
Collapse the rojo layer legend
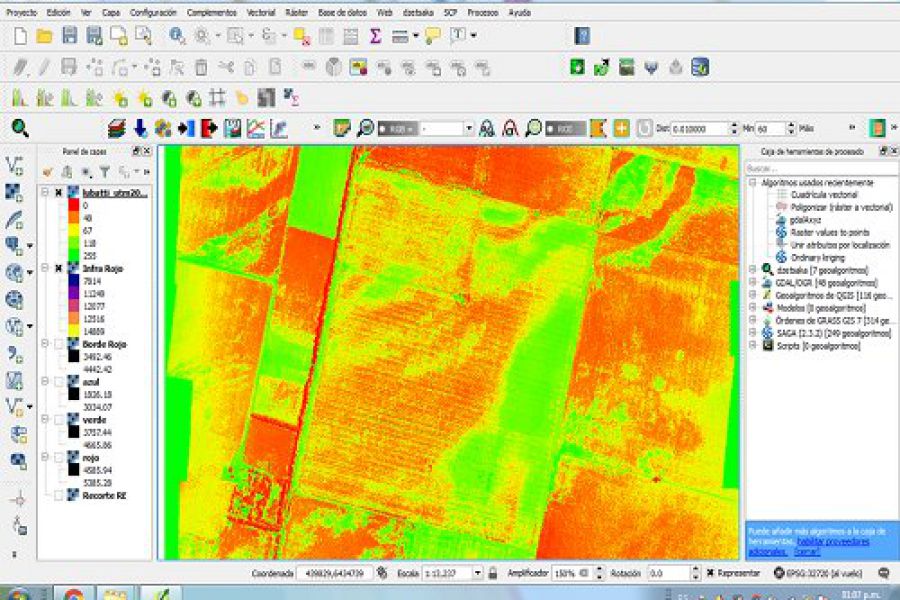coord(45,458)
